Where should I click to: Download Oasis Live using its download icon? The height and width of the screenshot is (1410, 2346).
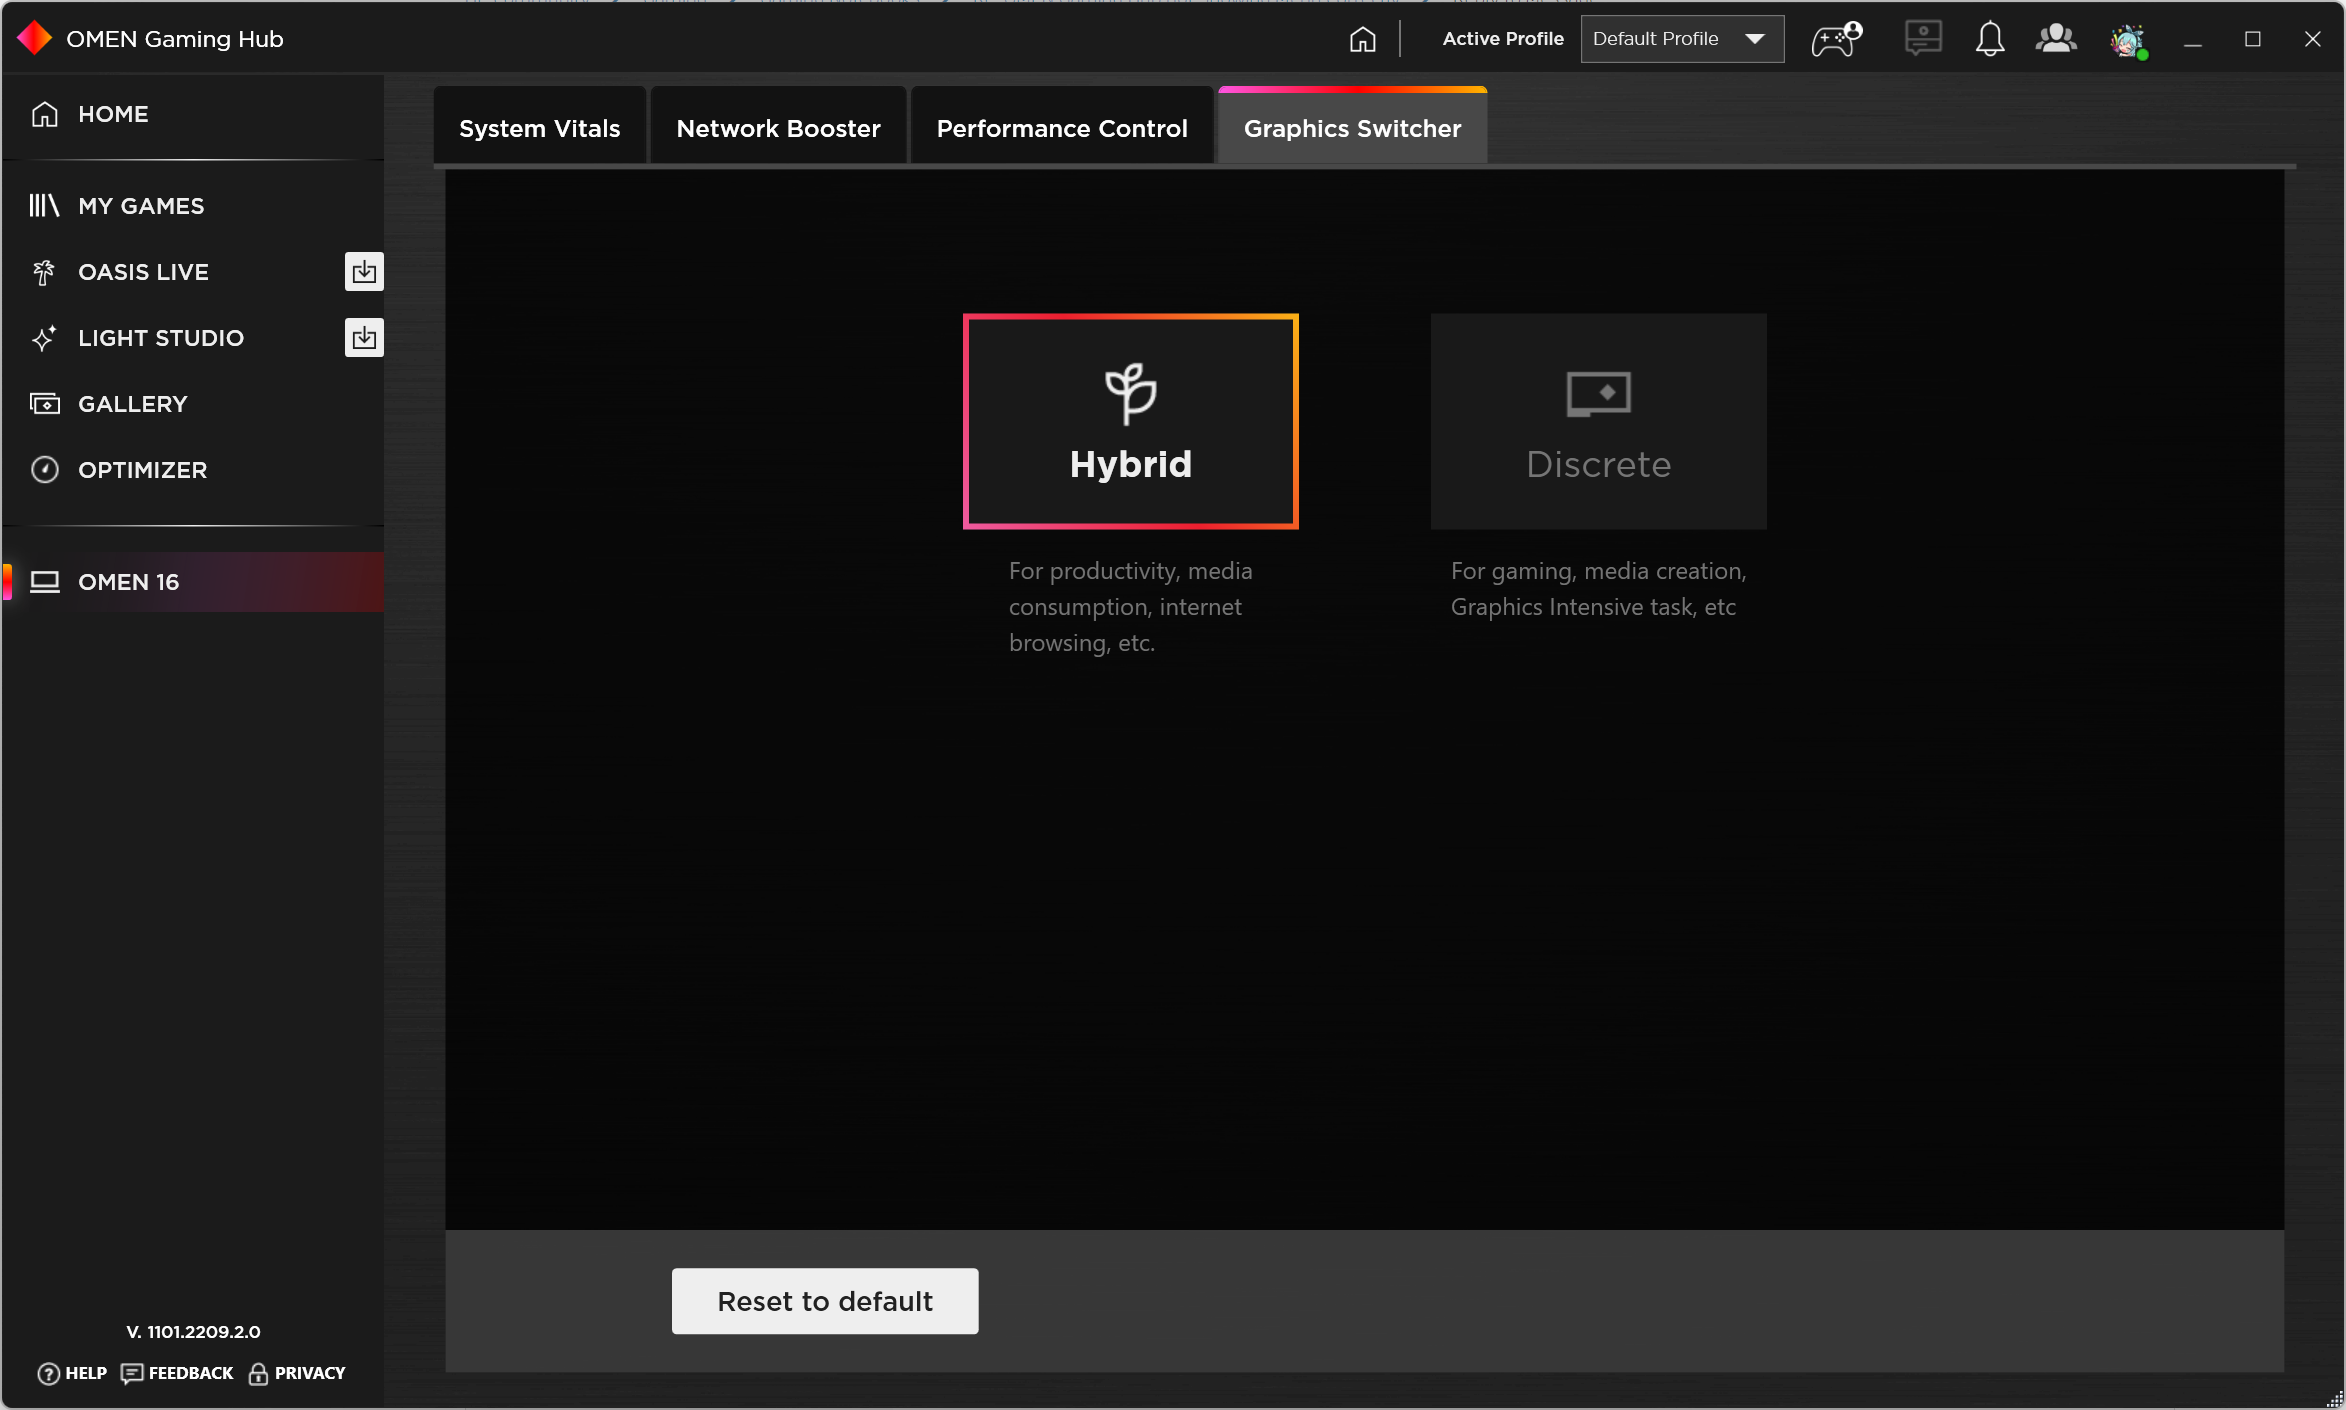(x=364, y=271)
